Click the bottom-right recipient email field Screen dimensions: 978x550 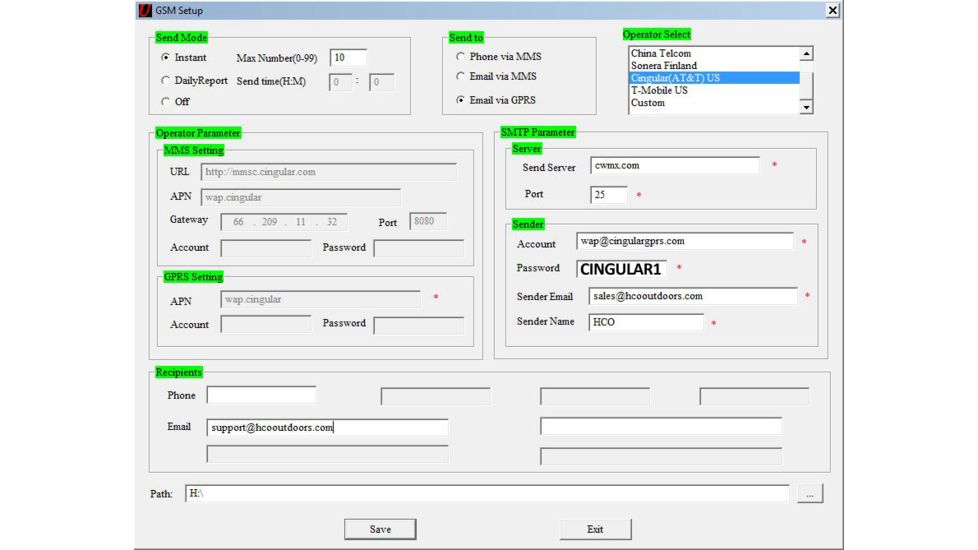[x=661, y=456]
